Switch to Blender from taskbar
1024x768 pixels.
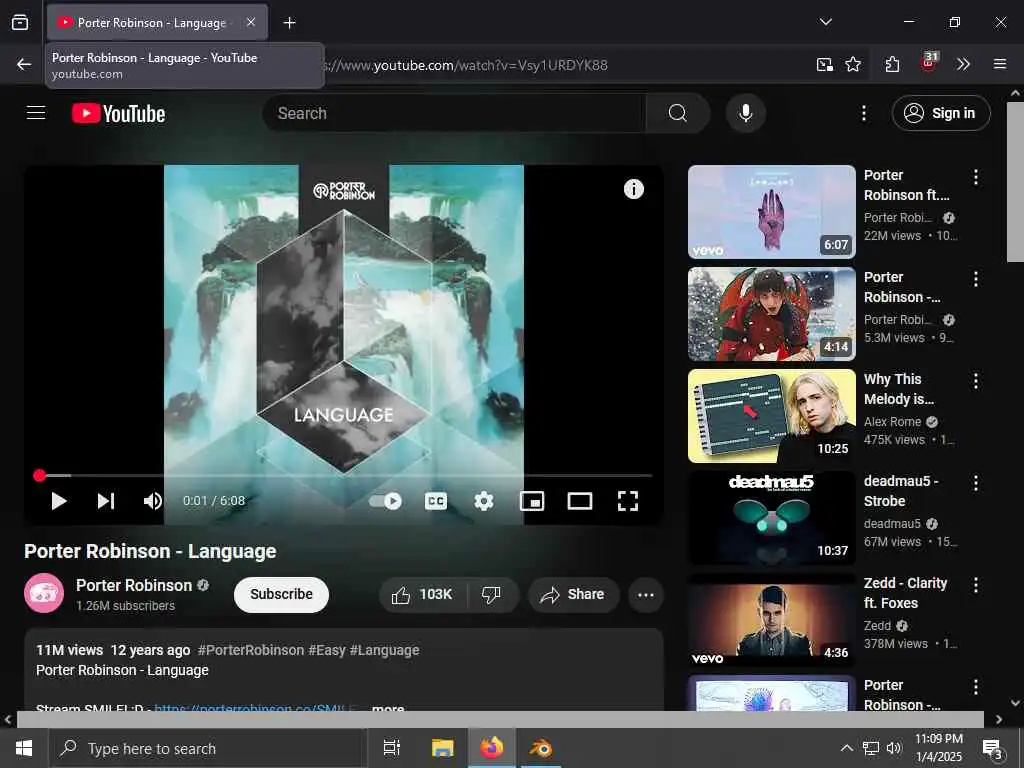click(x=541, y=748)
